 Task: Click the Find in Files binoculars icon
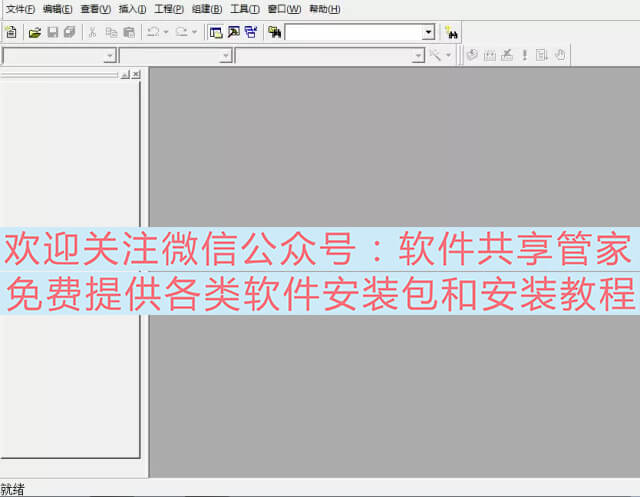click(275, 32)
